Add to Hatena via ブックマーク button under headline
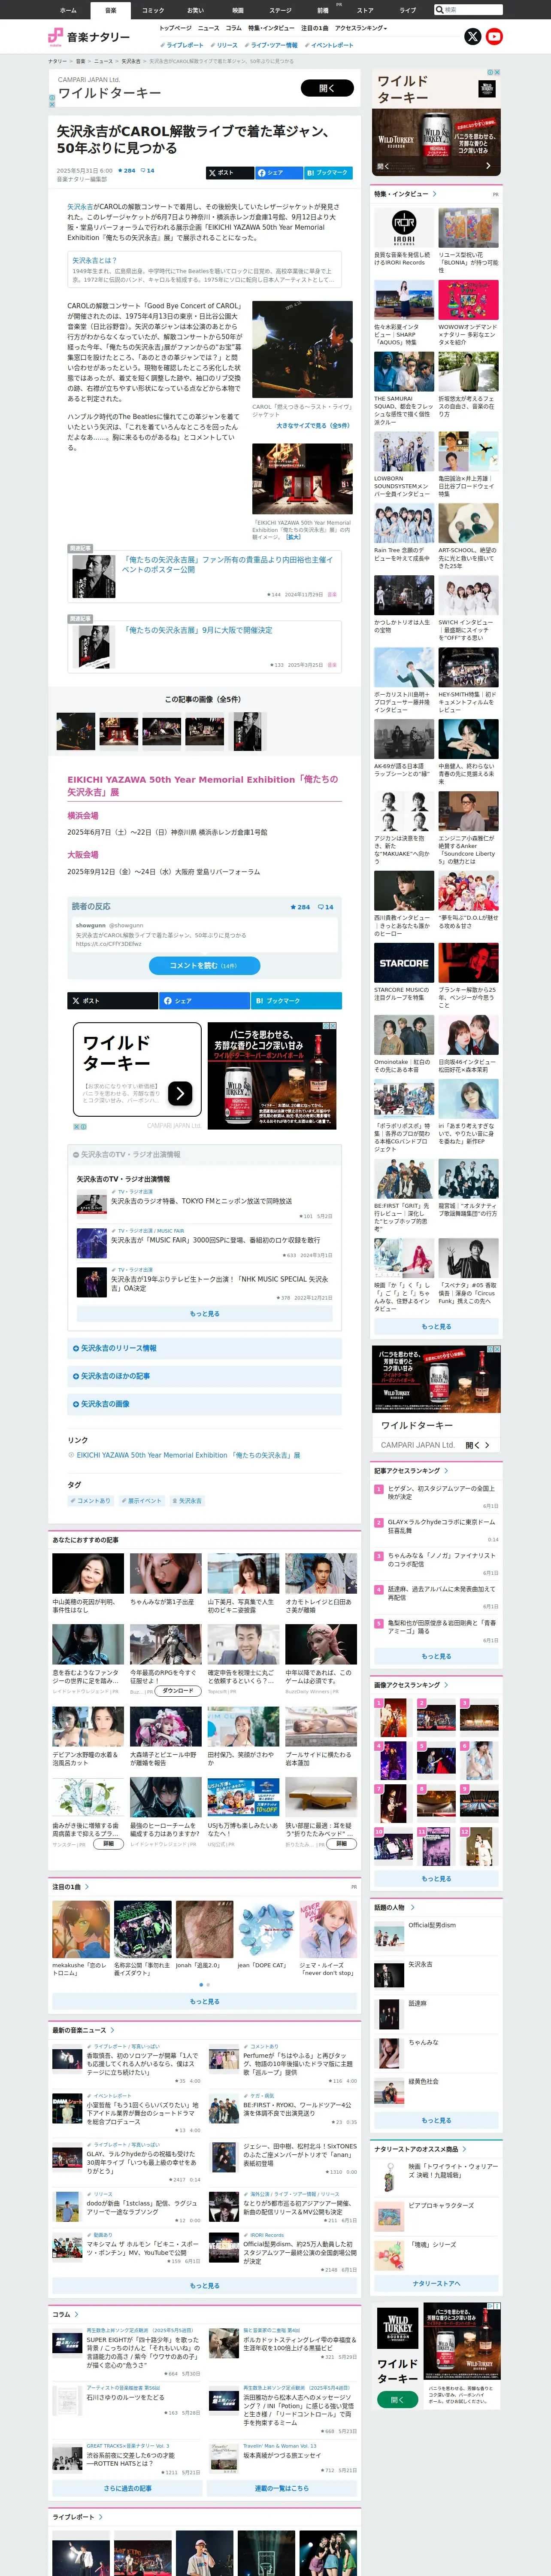Viewport: 551px width, 2576px height. [x=328, y=173]
